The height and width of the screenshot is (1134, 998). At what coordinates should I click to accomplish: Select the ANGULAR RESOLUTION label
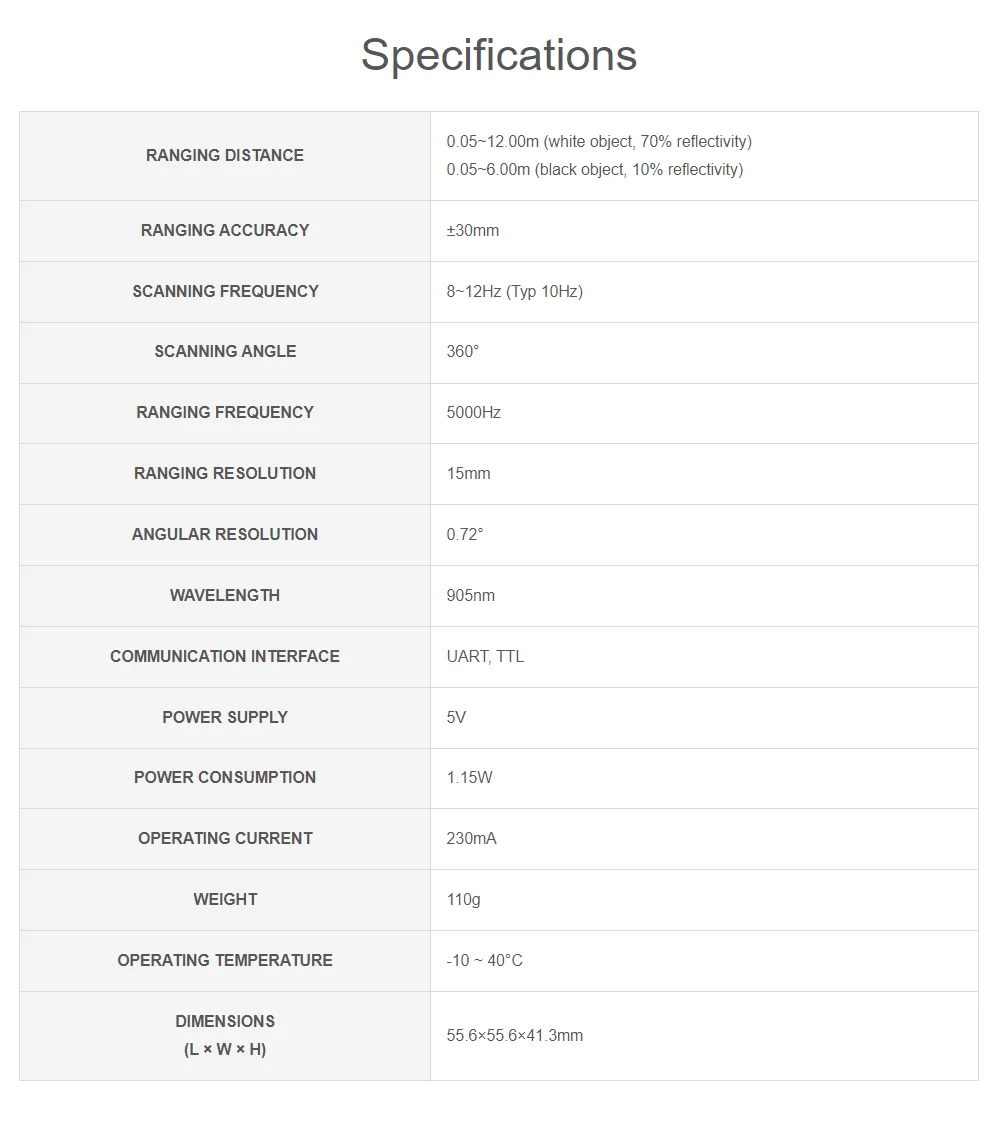pyautogui.click(x=225, y=534)
